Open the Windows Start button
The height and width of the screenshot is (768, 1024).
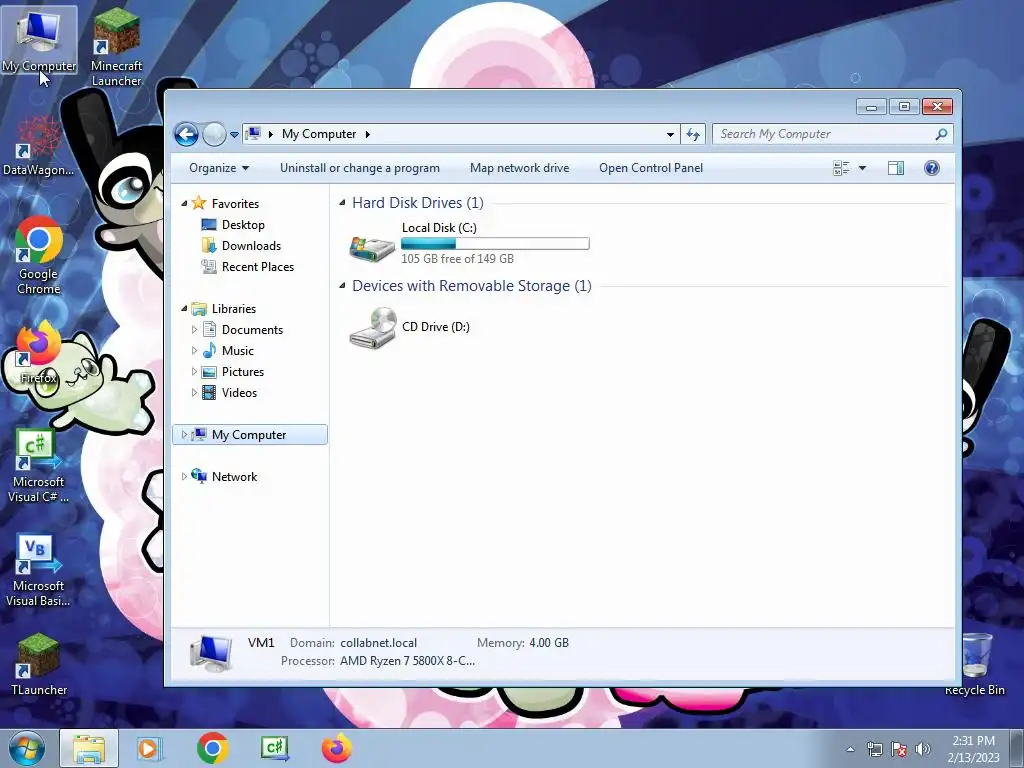click(26, 748)
